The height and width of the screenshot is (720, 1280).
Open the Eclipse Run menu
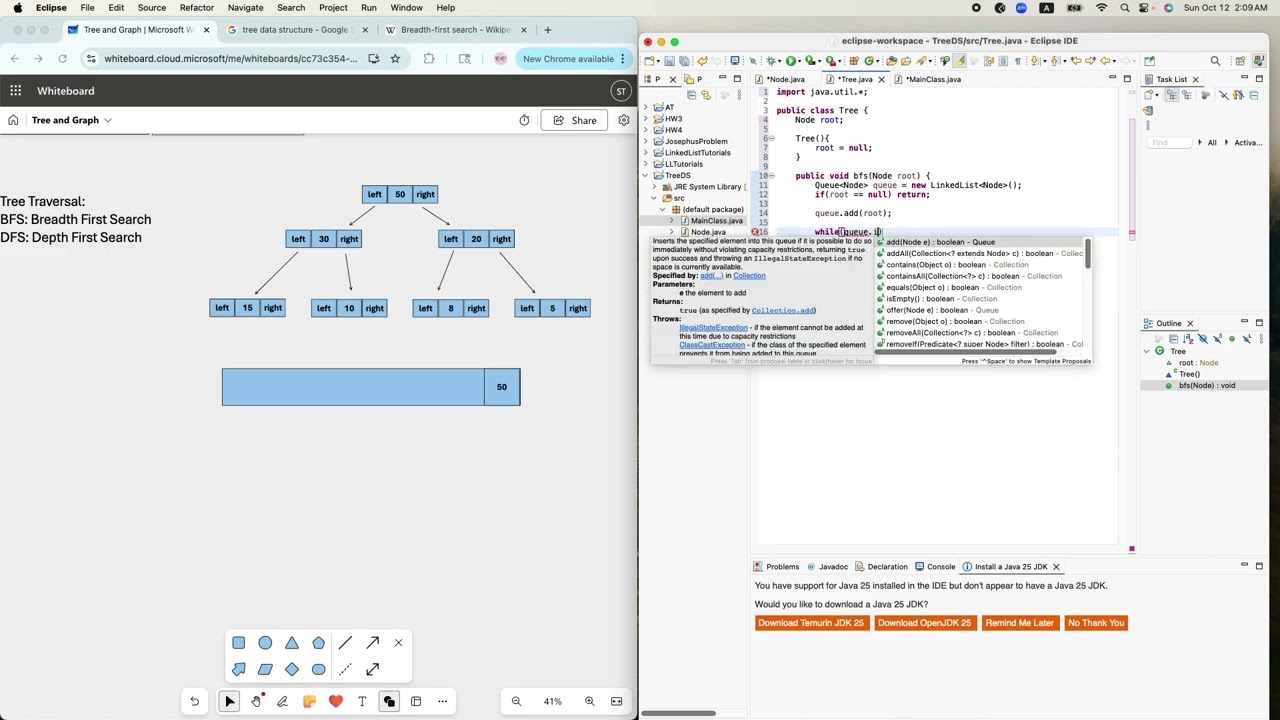click(x=369, y=8)
